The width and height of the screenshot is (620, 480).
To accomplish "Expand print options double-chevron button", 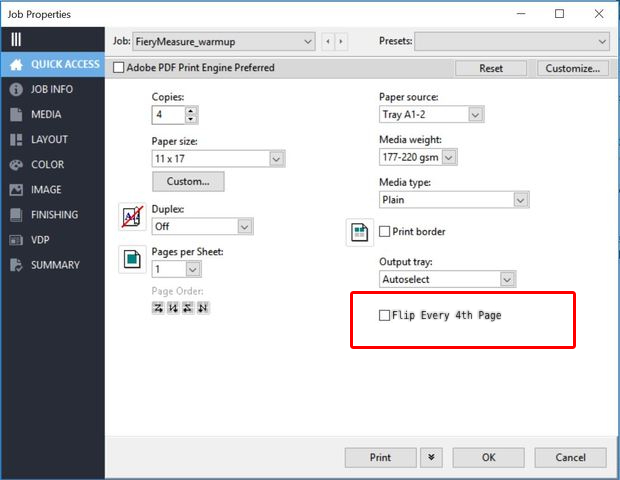I will (431, 457).
